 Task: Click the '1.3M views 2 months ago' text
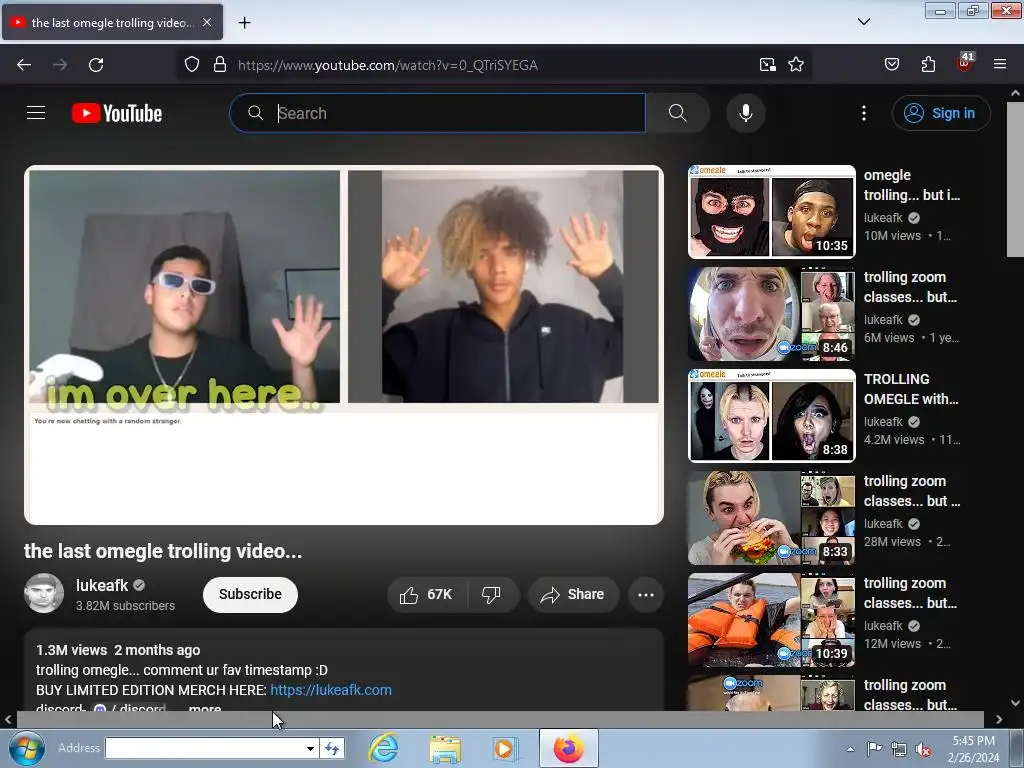118,650
